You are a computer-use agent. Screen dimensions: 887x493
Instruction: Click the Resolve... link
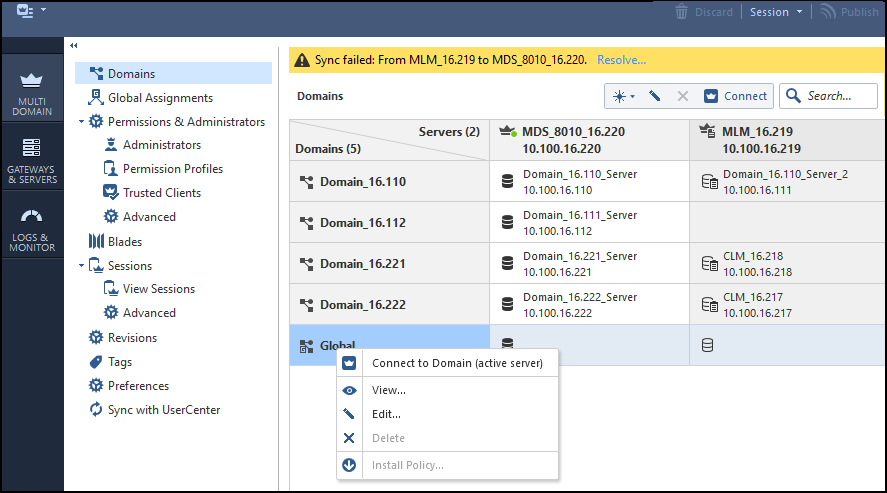point(621,60)
